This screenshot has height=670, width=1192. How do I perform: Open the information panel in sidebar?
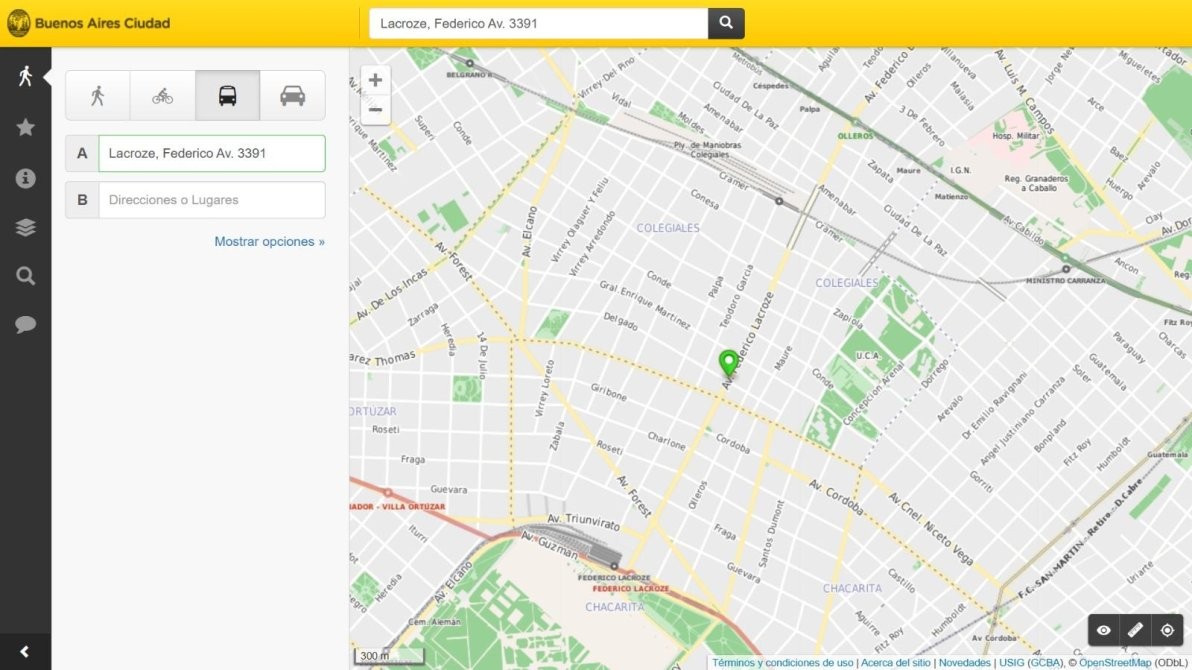click(x=25, y=178)
